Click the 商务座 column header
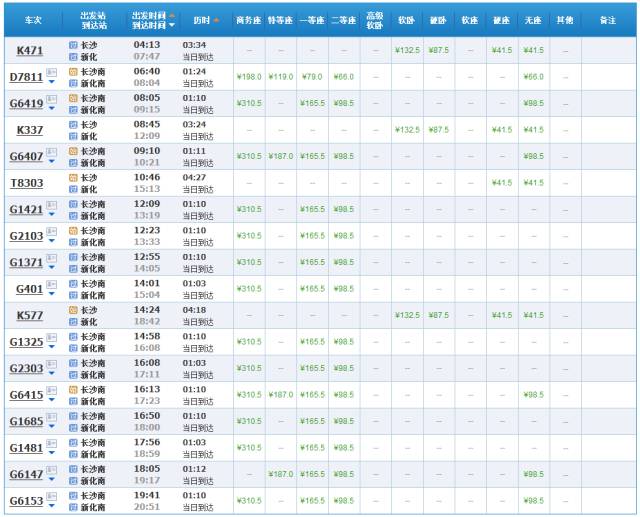The height and width of the screenshot is (517, 640). 249,20
